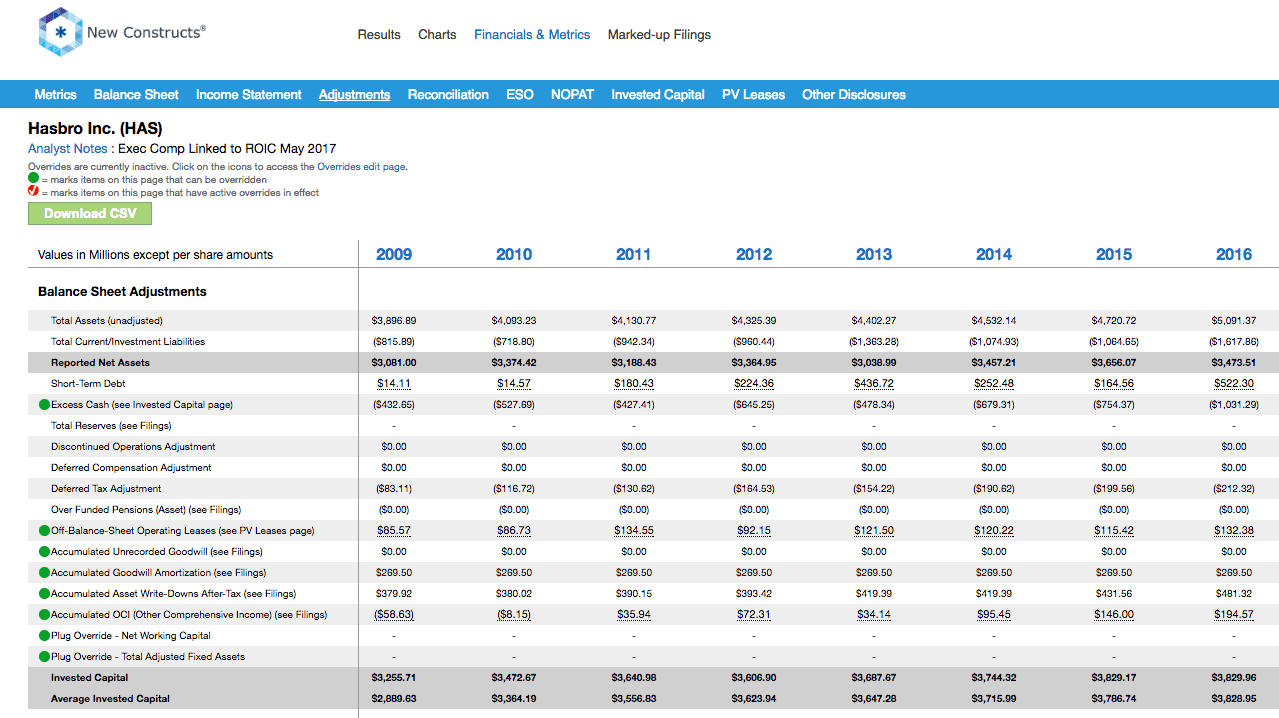Viewport: 1279px width, 718px height.
Task: Open Marked-up Filings
Action: pyautogui.click(x=659, y=35)
